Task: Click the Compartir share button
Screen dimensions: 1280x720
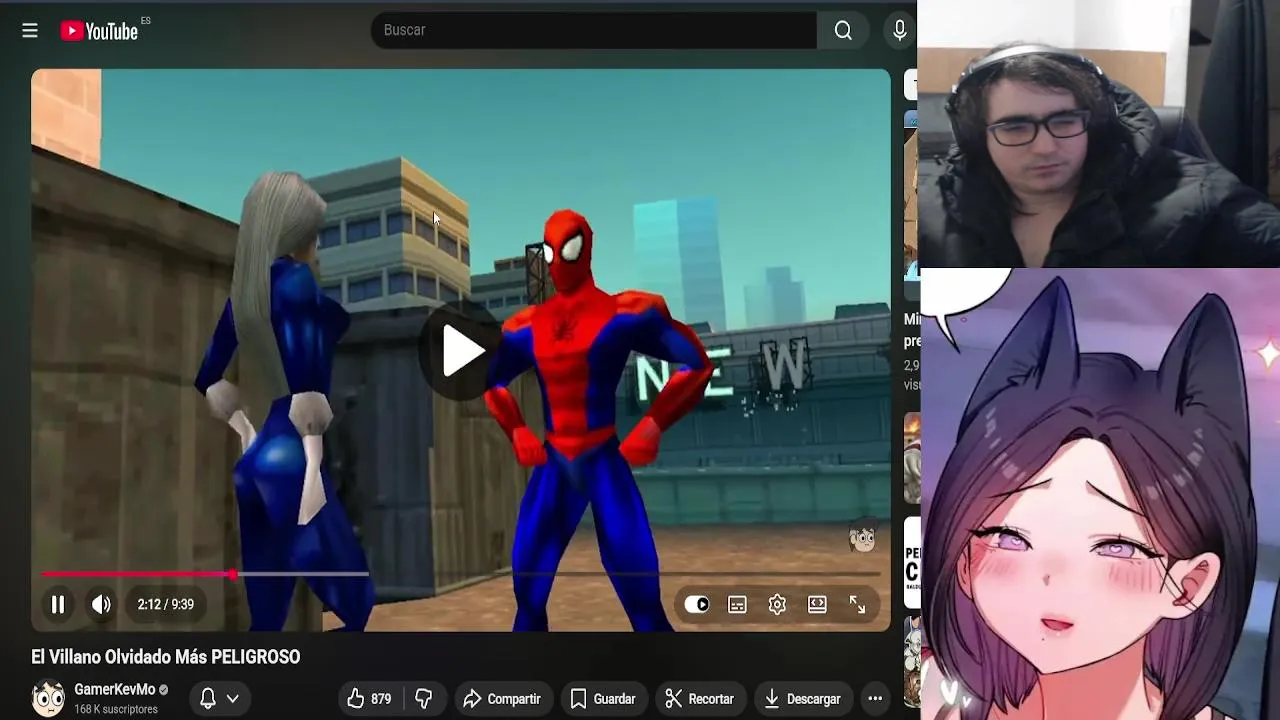Action: 501,699
